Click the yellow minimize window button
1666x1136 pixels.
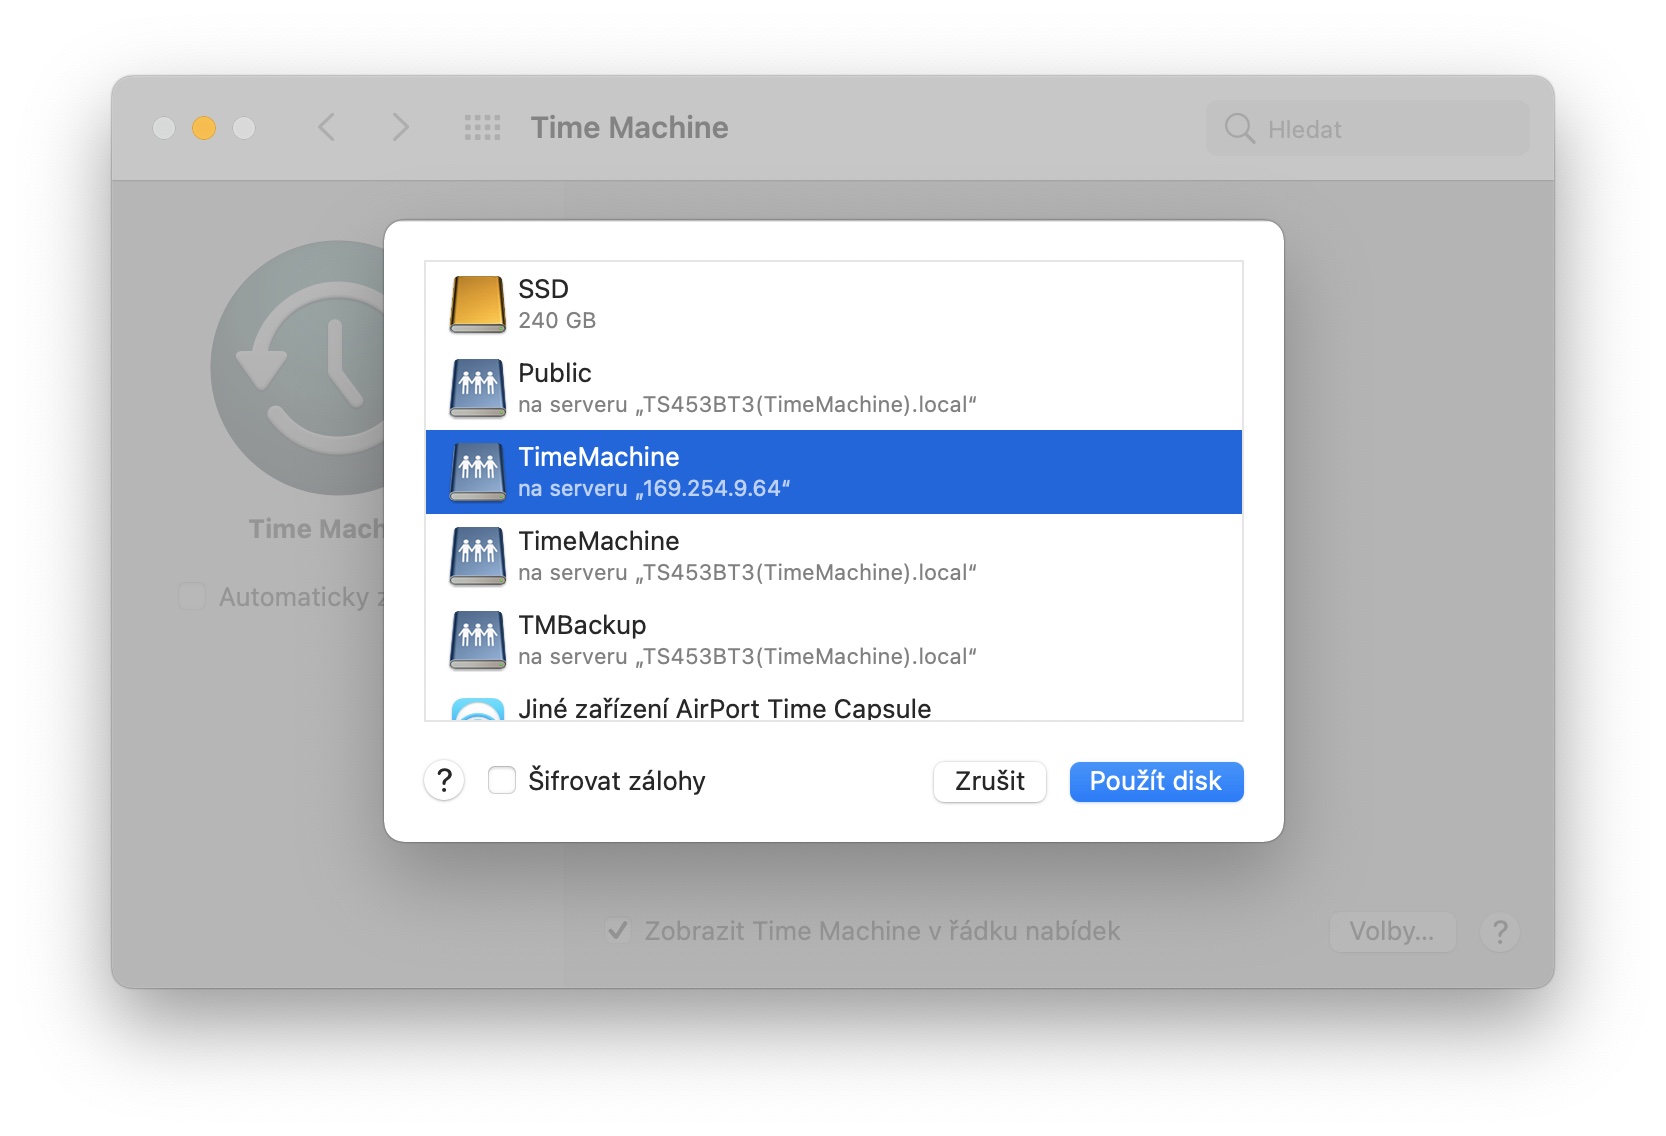(x=204, y=128)
